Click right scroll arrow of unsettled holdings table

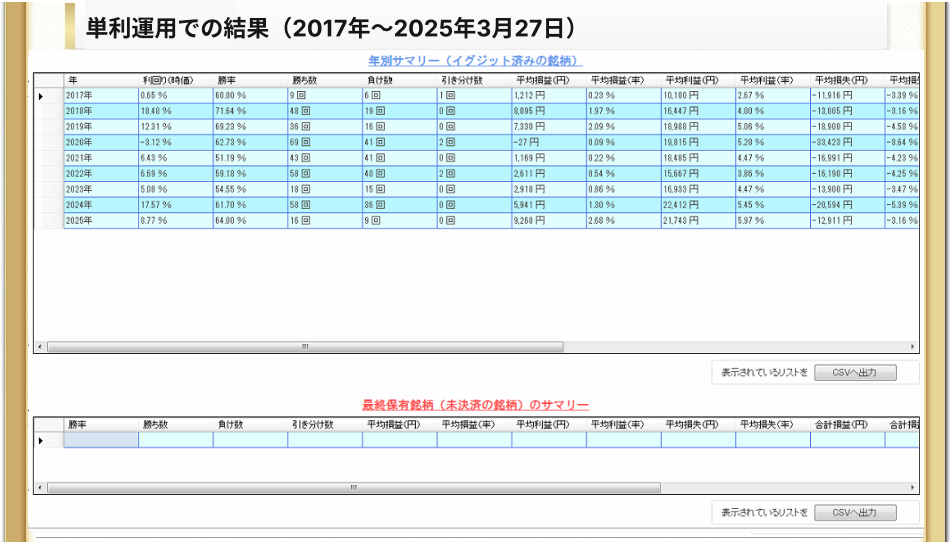click(x=912, y=488)
